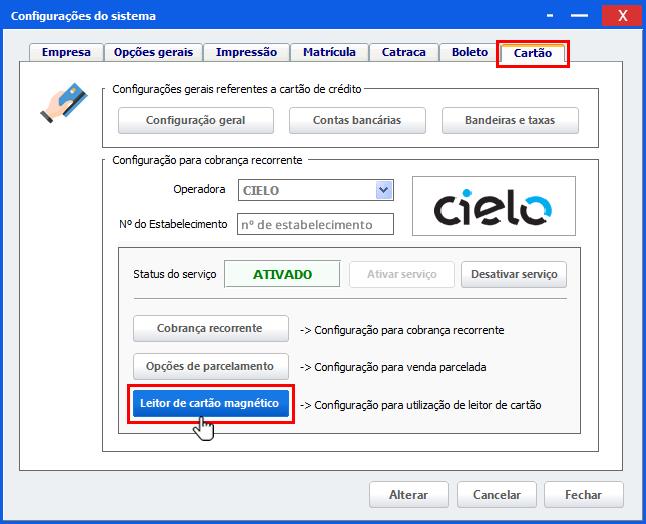Screen dimensions: 646x524
Task: Click Opções de parcelamento button
Action: pos(211,366)
